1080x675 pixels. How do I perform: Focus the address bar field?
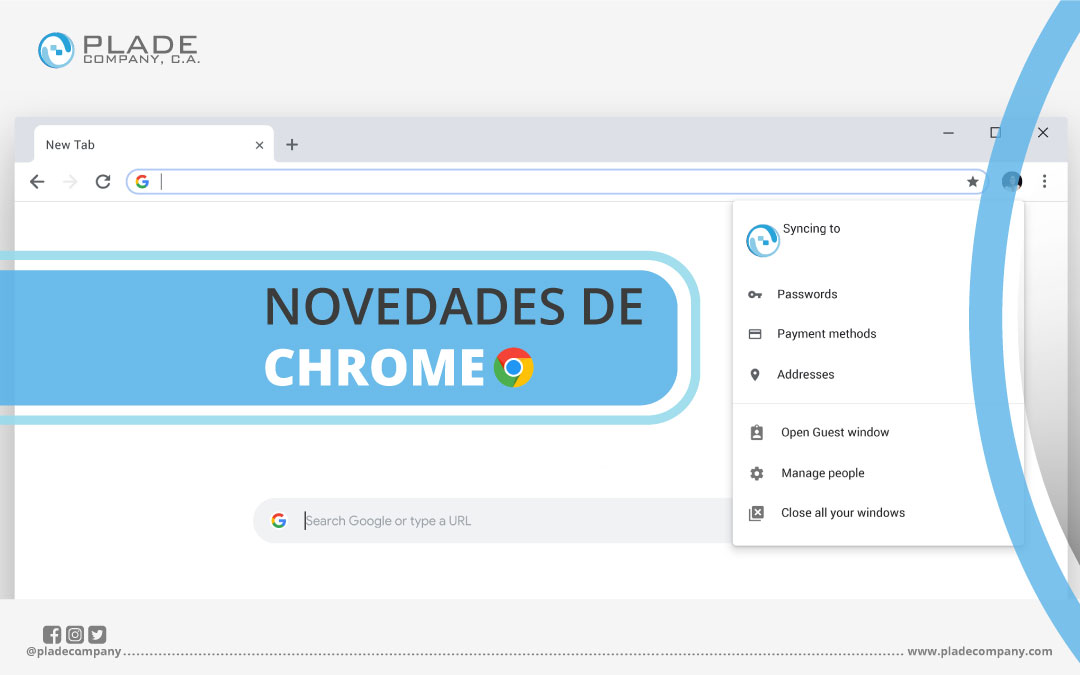point(557,182)
